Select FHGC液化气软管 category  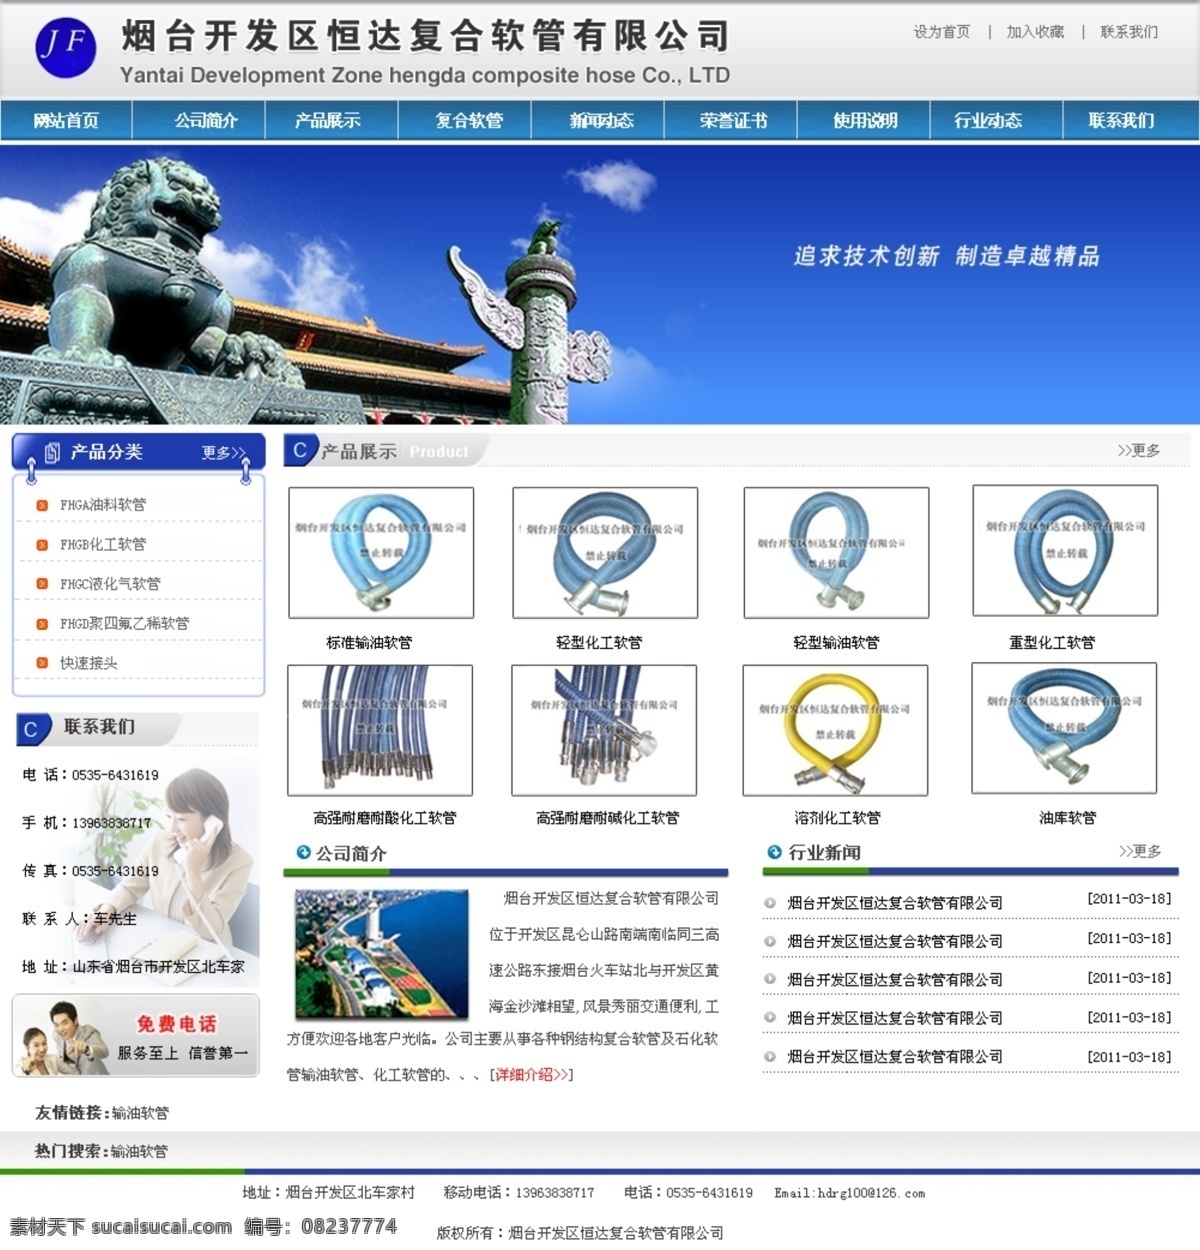pos(110,584)
